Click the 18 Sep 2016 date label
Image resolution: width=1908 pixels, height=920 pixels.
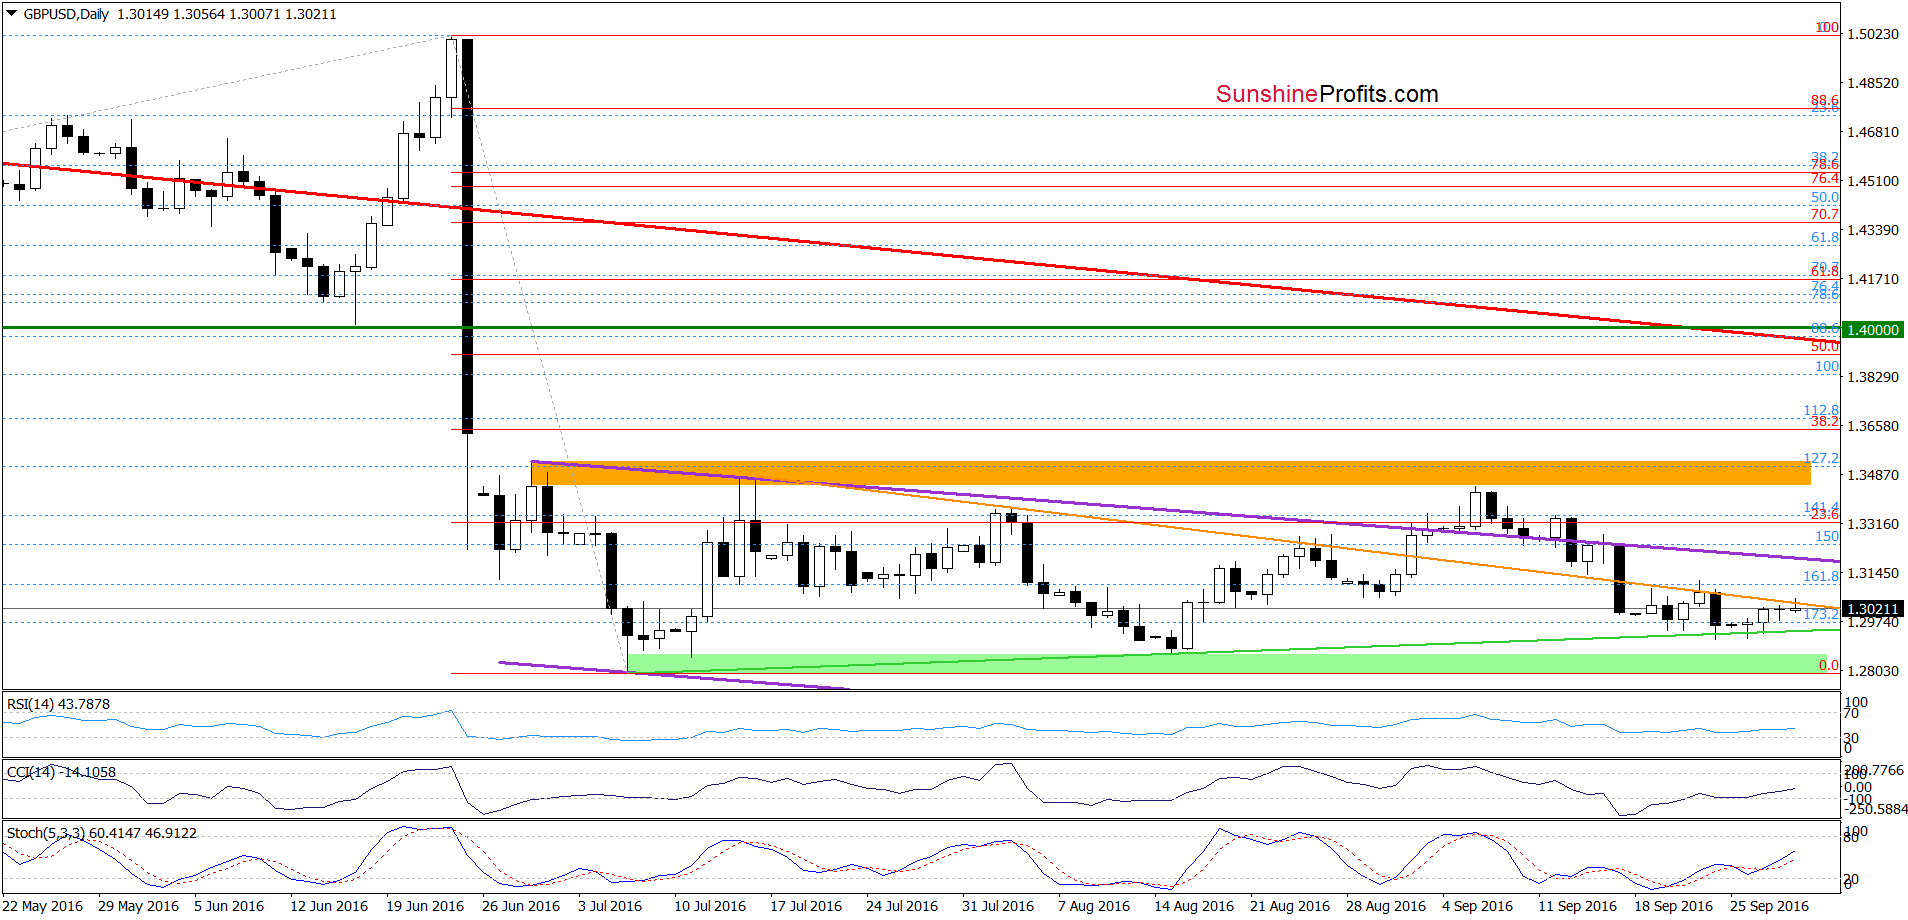(x=1674, y=906)
